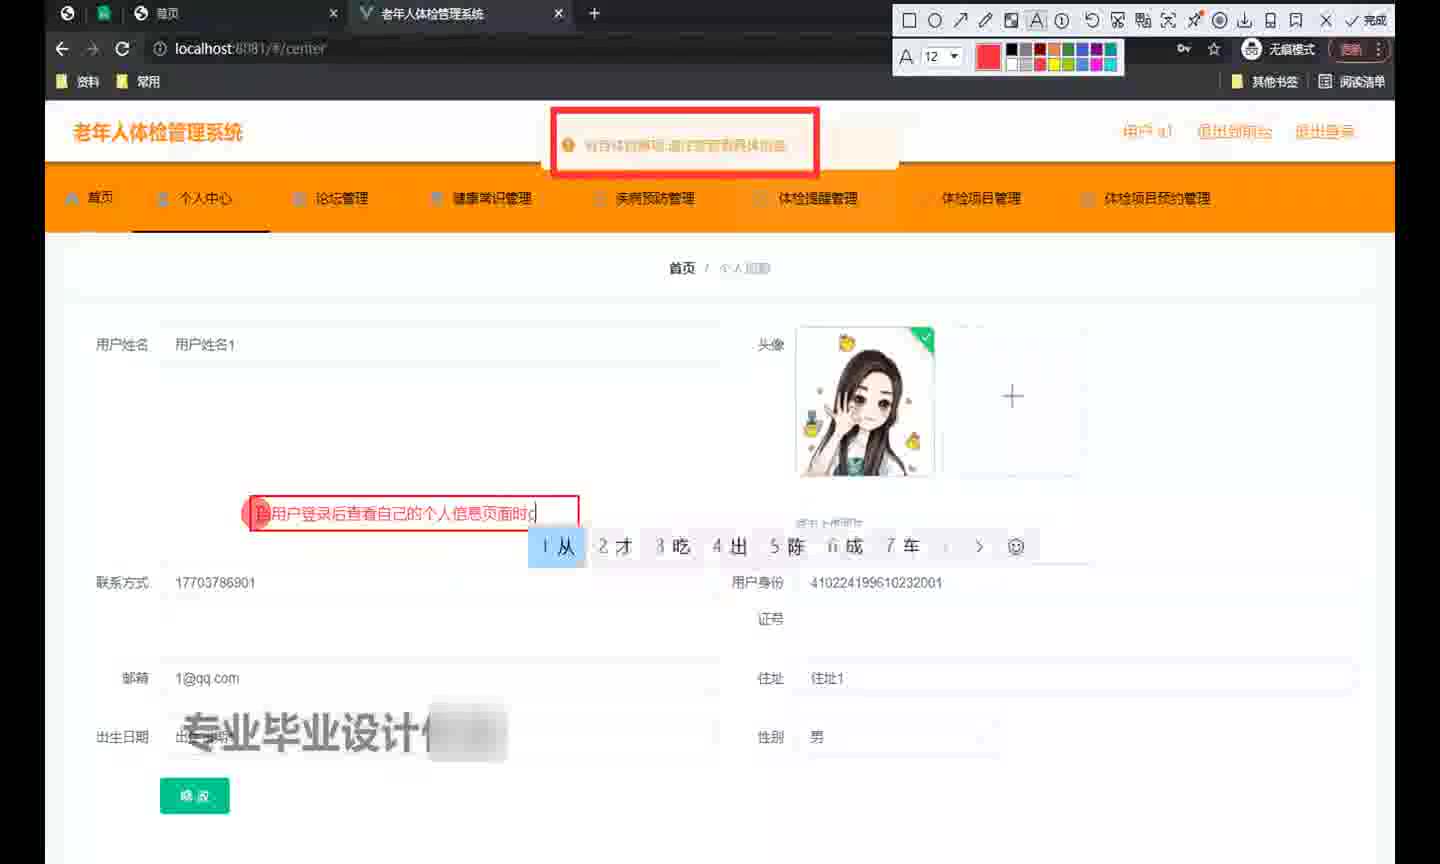The image size is (1440, 864).
Task: Open Chrome's three-dot menu
Action: click(x=1379, y=49)
